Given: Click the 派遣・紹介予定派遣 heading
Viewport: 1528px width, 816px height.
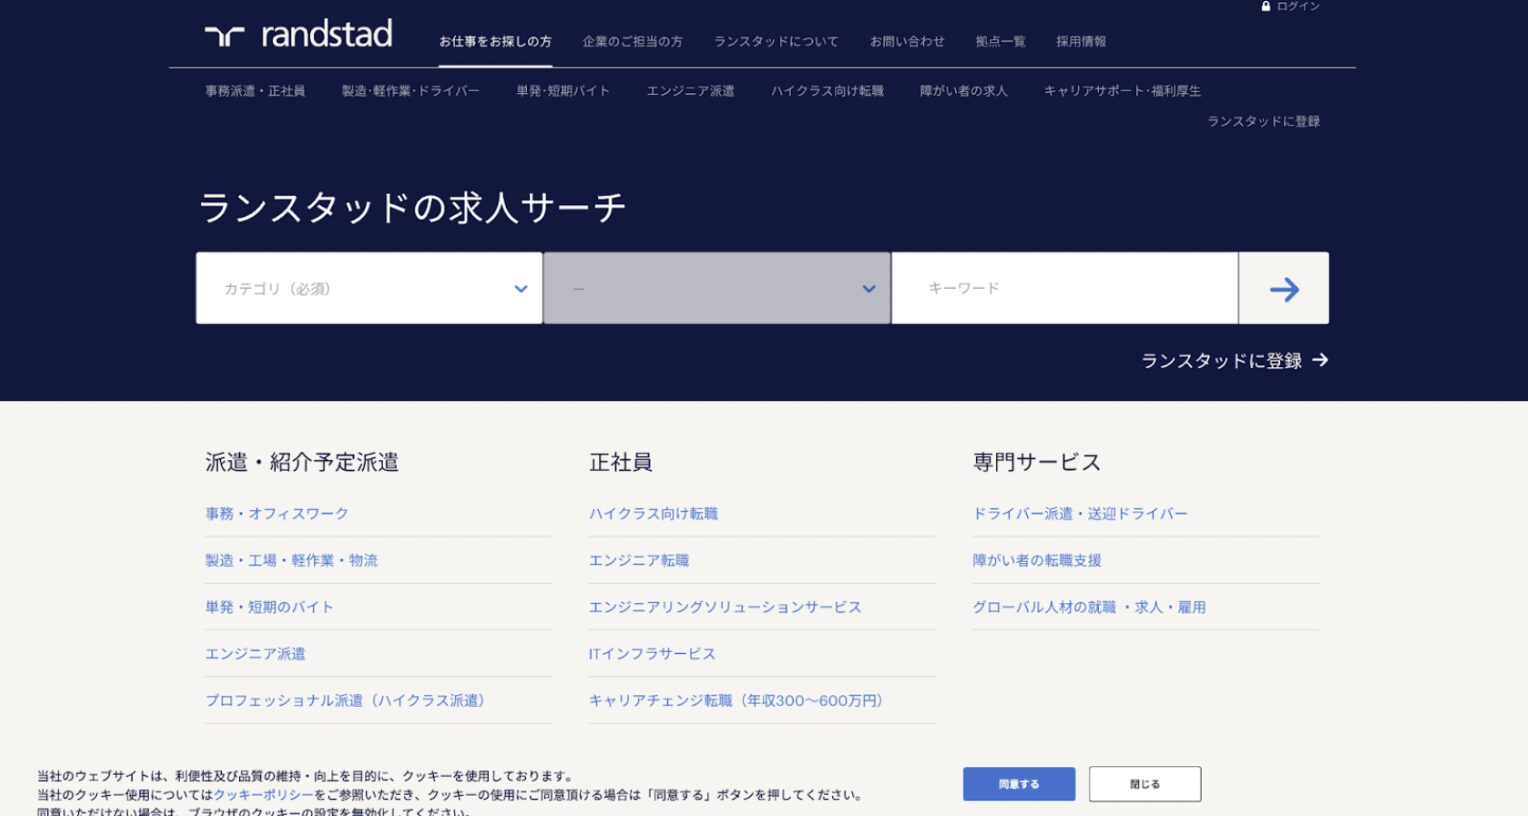Looking at the screenshot, I should point(302,462).
